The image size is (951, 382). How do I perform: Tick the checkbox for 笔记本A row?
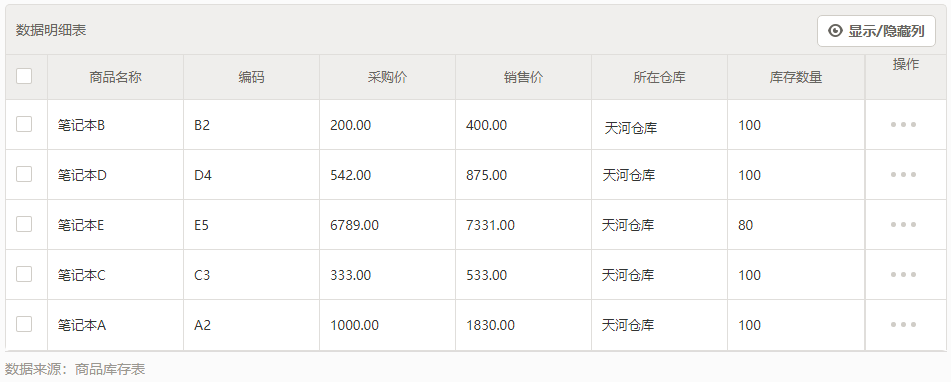[x=24, y=324]
